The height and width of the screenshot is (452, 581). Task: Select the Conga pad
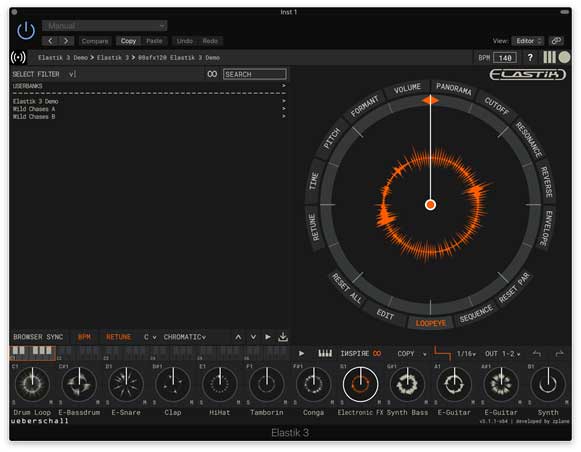click(313, 384)
